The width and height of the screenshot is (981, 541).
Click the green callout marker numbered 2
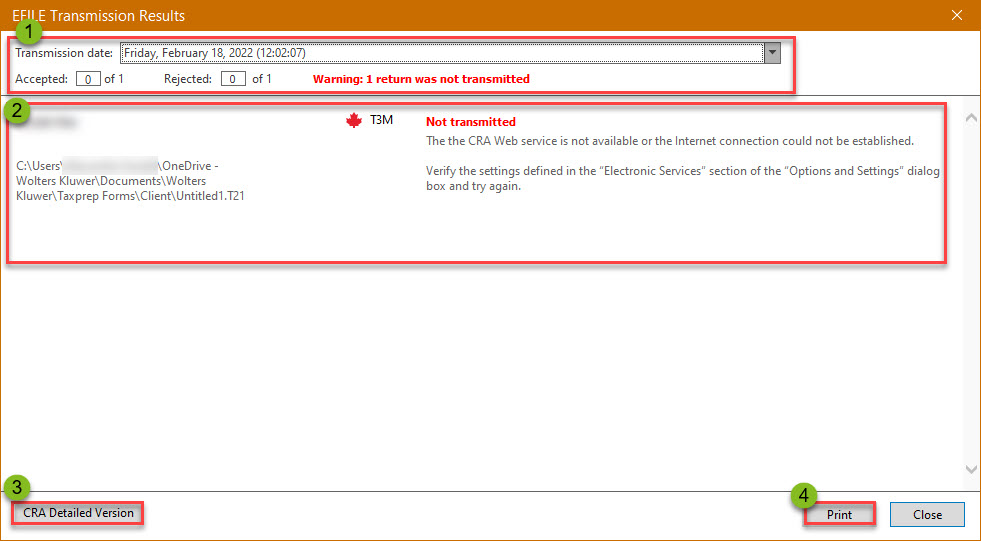[16, 109]
